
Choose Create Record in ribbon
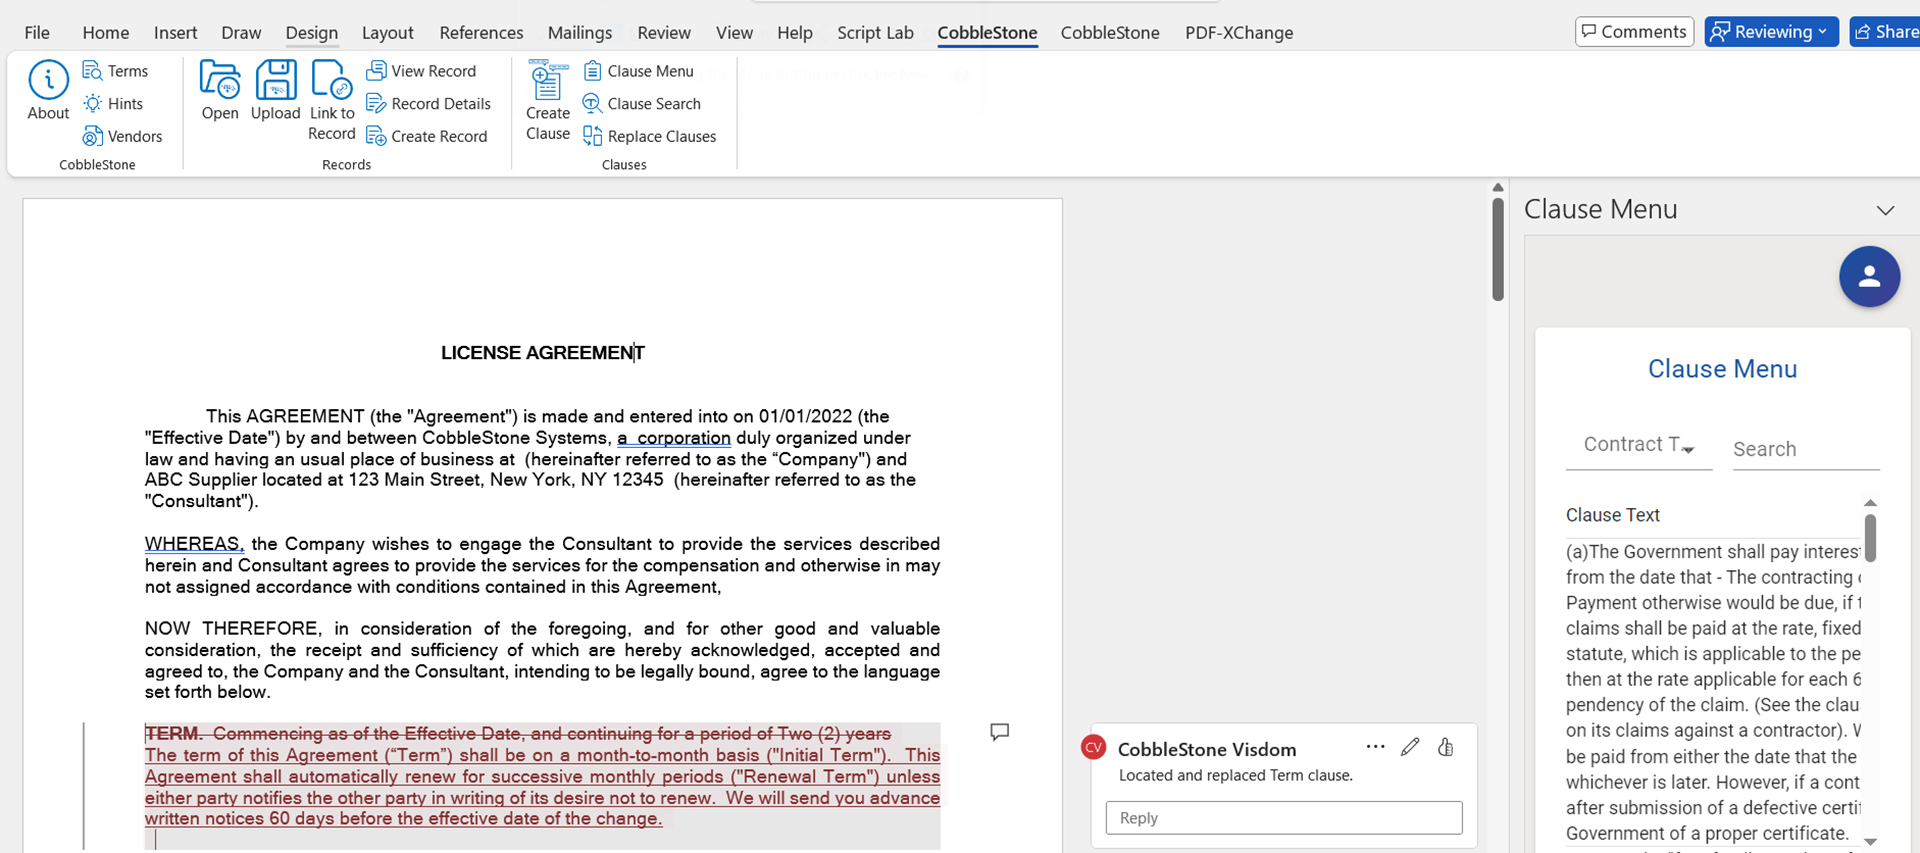click(x=427, y=136)
